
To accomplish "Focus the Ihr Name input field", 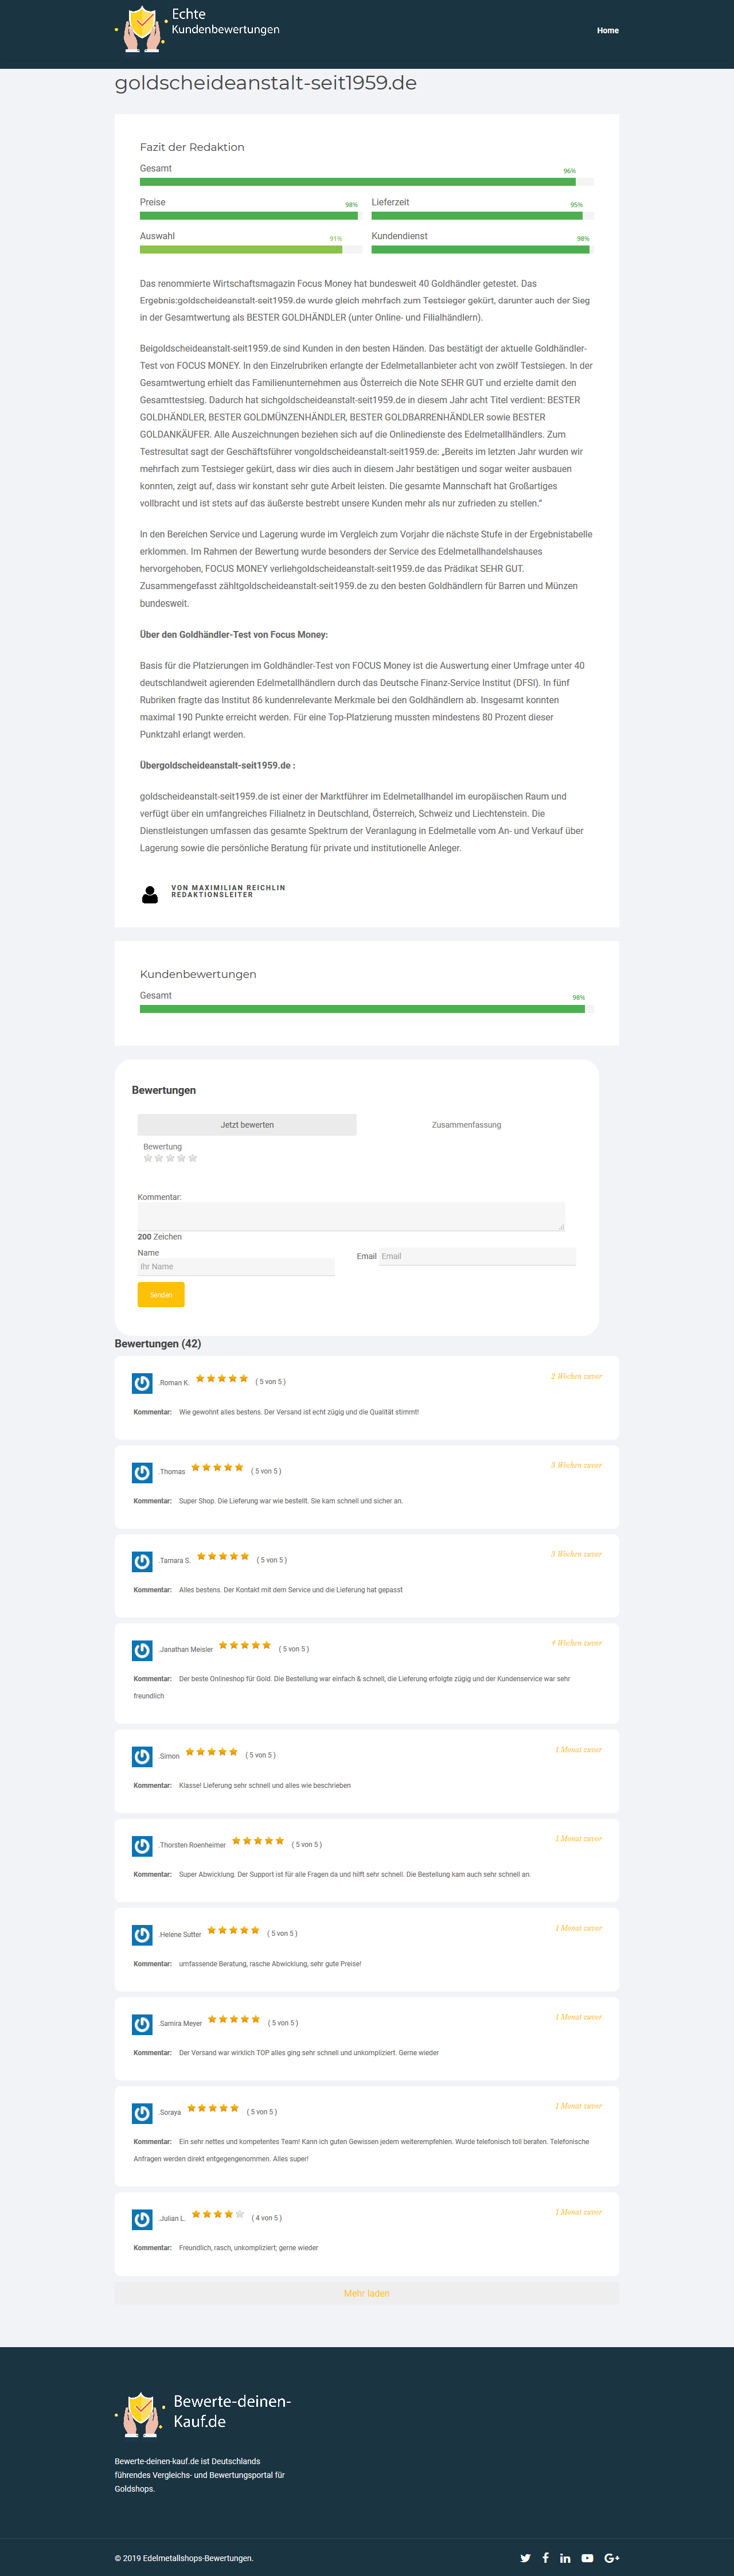I will tap(236, 1267).
